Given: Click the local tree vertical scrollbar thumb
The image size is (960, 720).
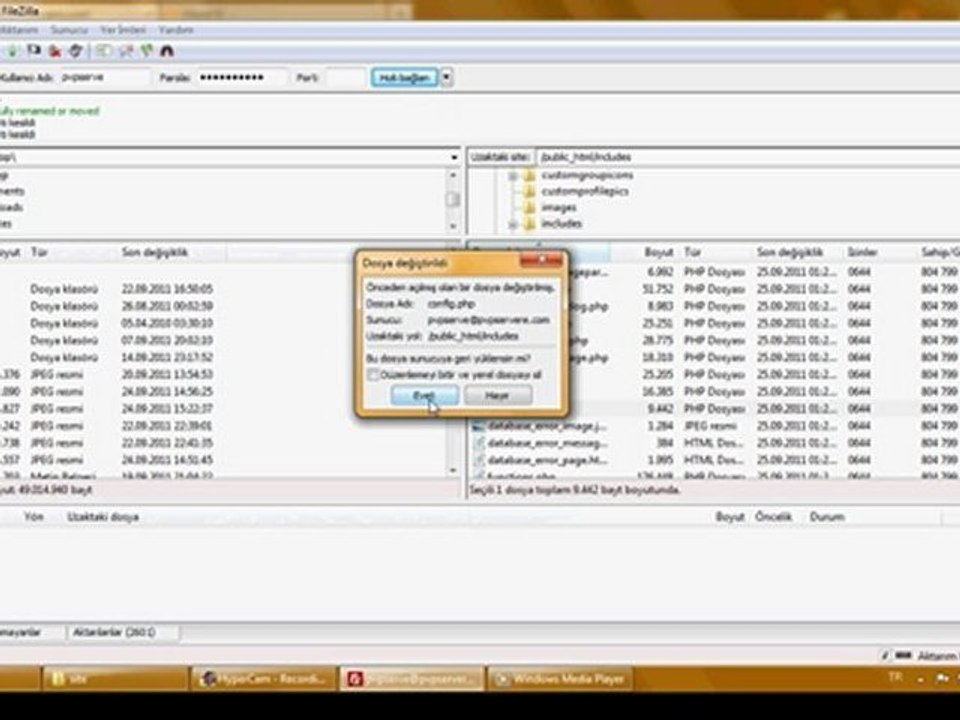Looking at the screenshot, I should (x=453, y=199).
